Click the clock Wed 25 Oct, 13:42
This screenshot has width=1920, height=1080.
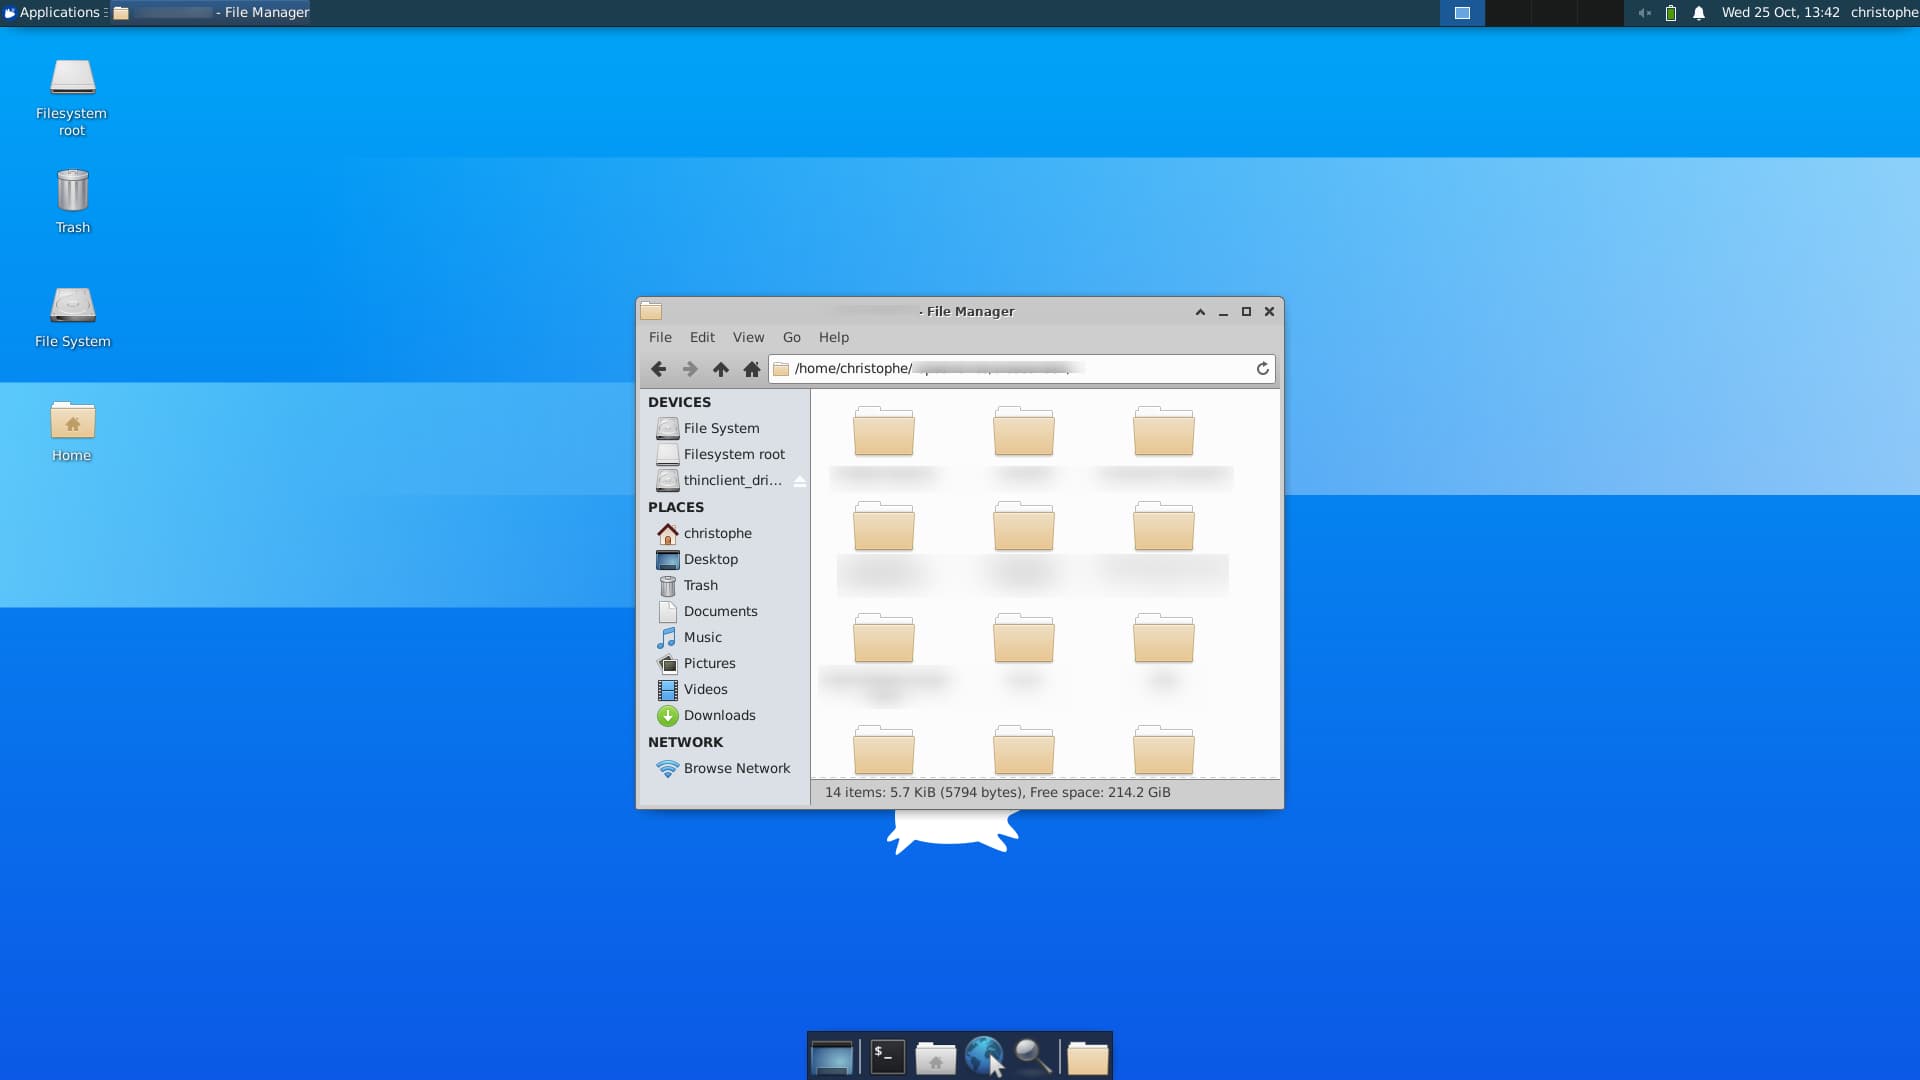pyautogui.click(x=1780, y=12)
